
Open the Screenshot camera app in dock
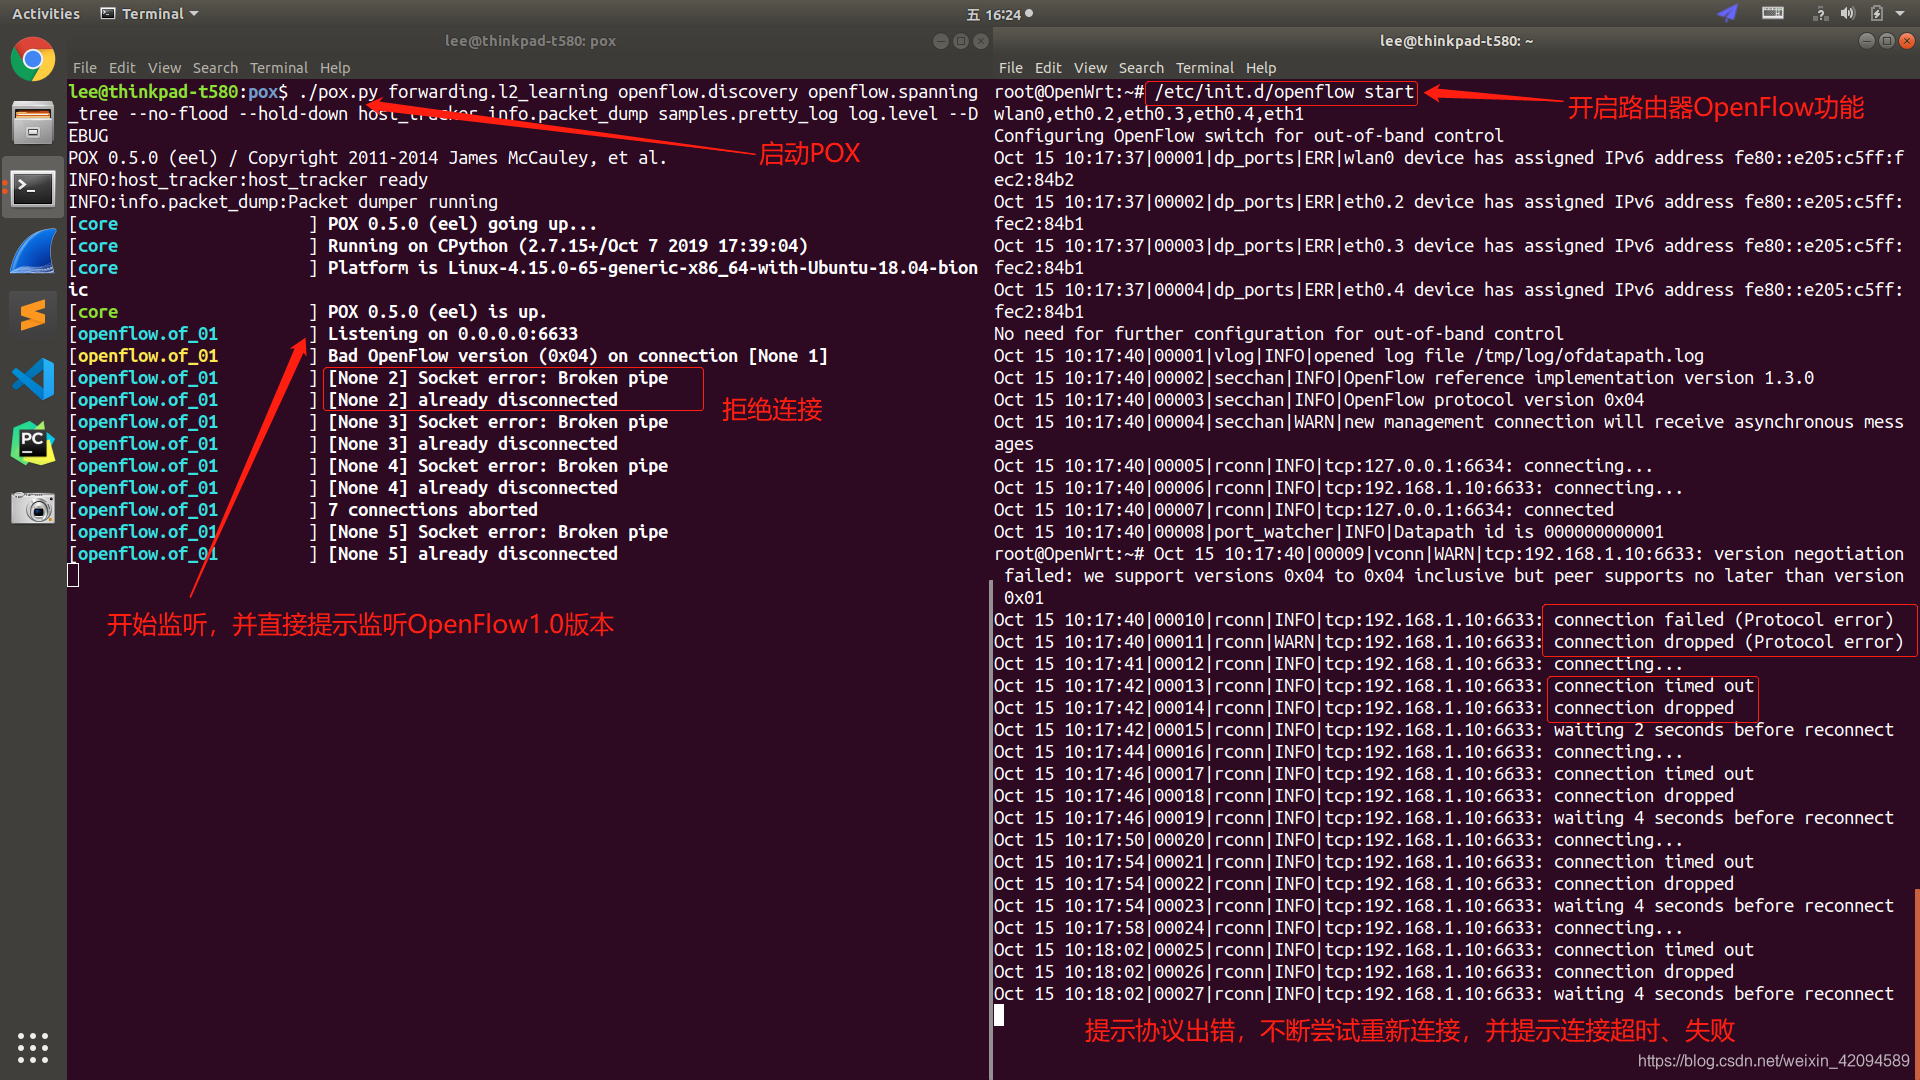point(33,507)
